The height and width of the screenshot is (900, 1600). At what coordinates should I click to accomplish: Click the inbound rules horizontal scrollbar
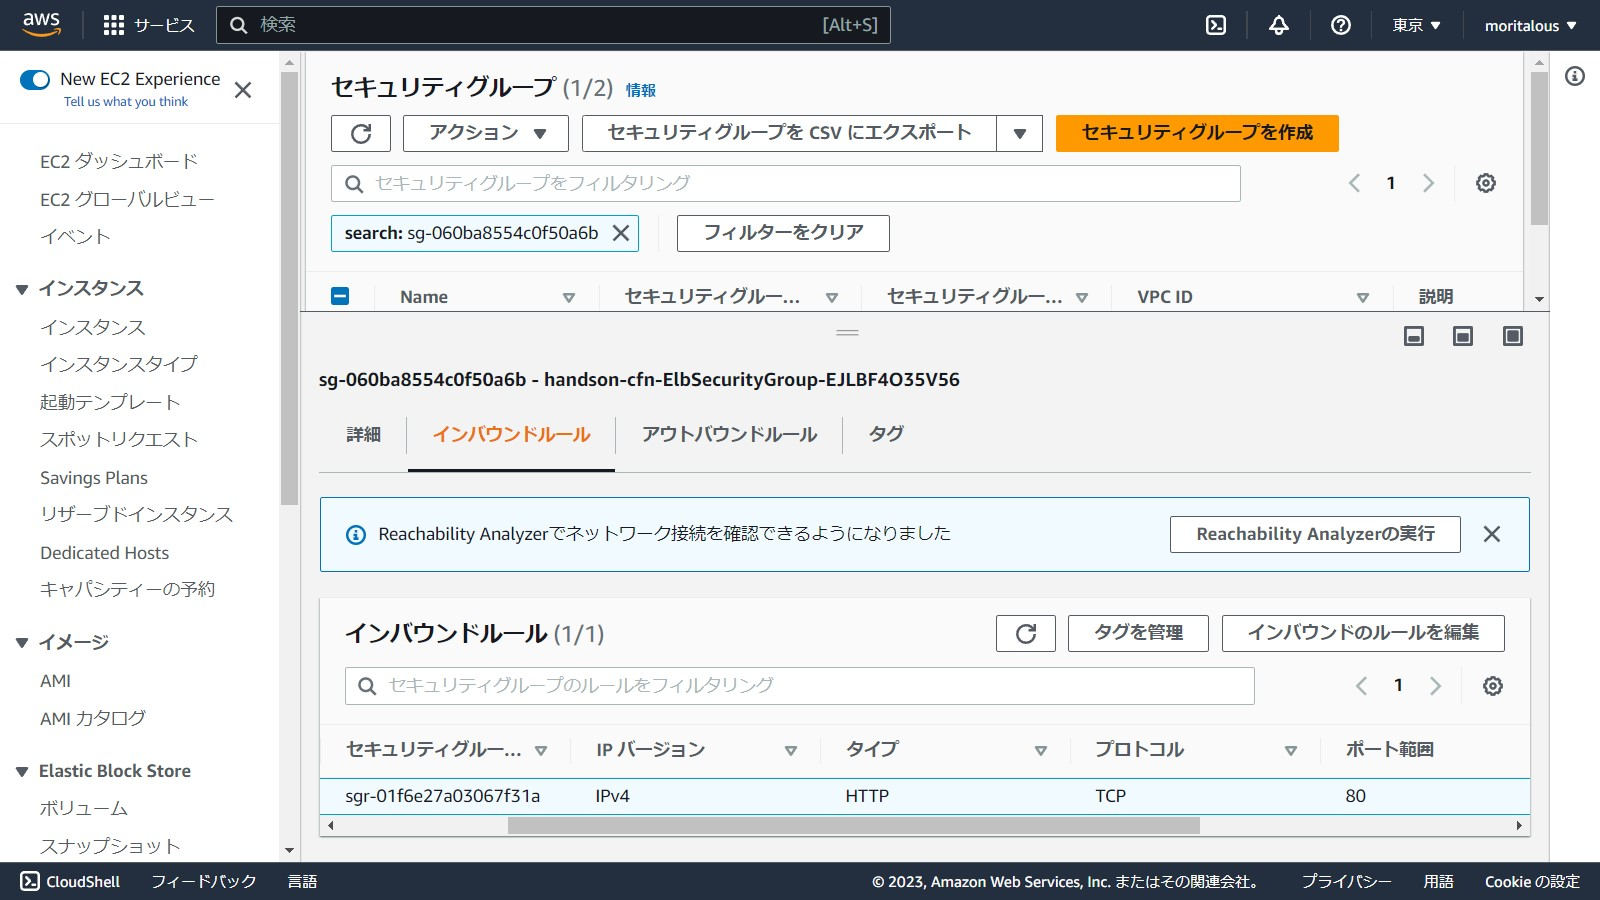click(x=854, y=826)
